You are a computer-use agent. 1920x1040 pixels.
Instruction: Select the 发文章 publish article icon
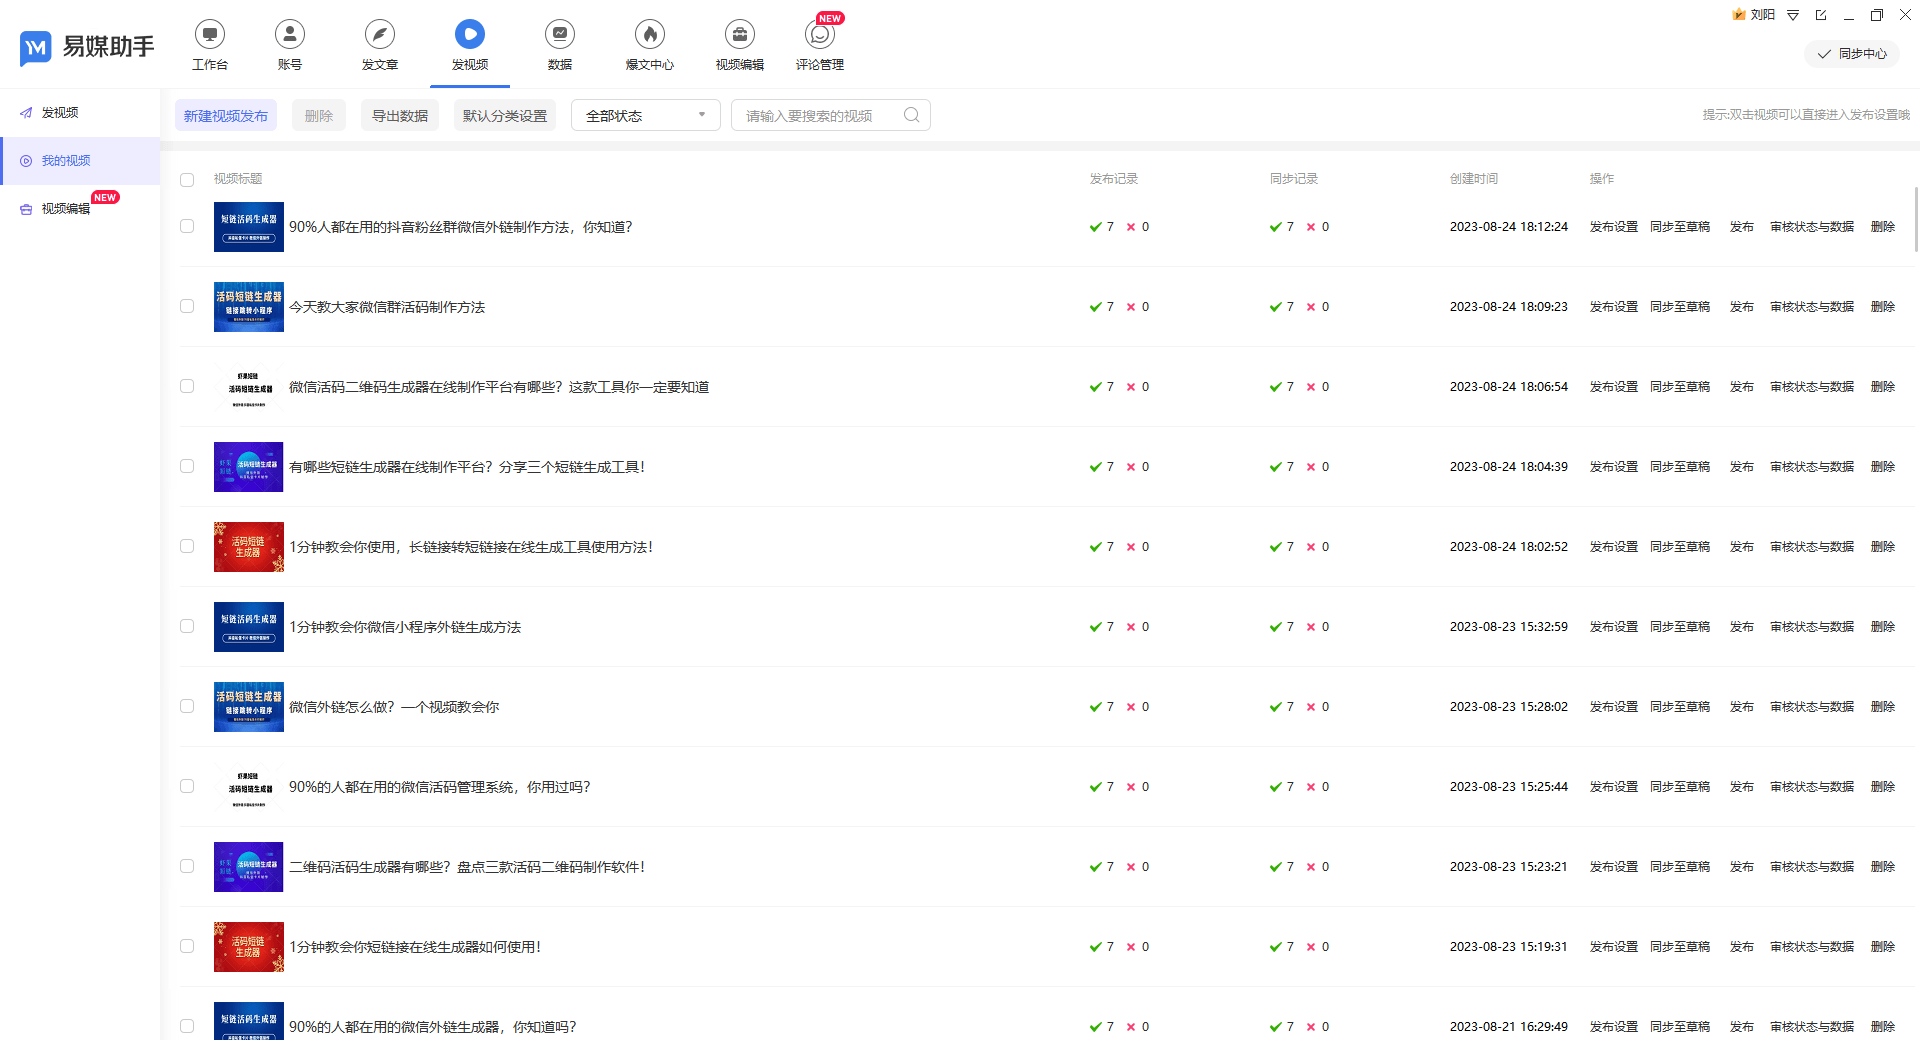coord(379,43)
